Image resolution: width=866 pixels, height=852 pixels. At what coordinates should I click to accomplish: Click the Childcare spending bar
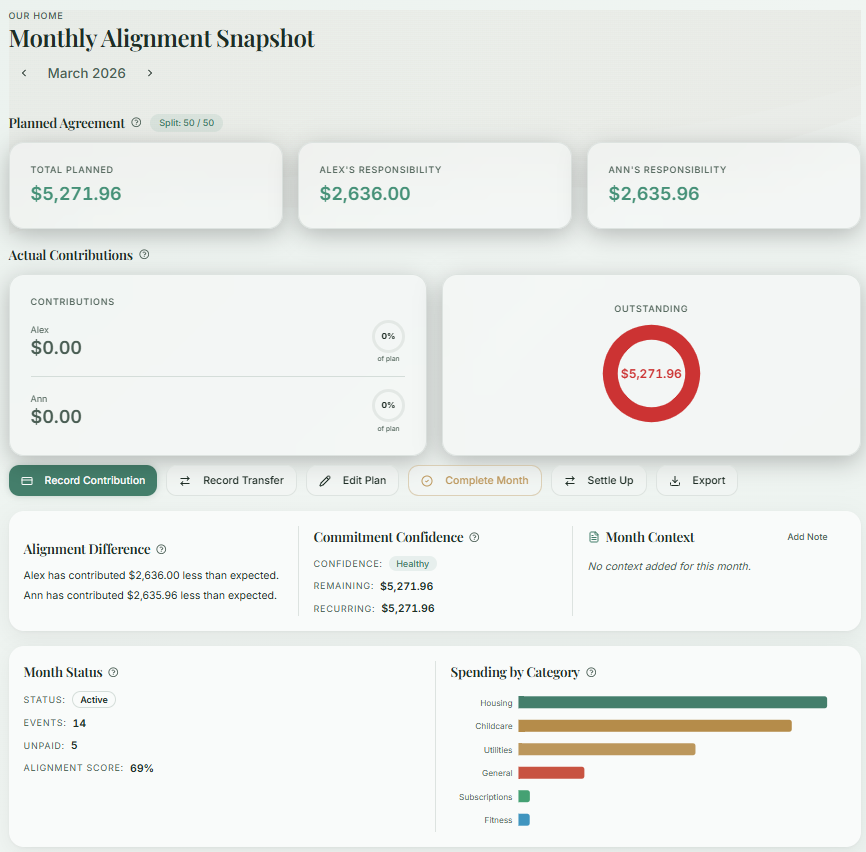point(654,726)
